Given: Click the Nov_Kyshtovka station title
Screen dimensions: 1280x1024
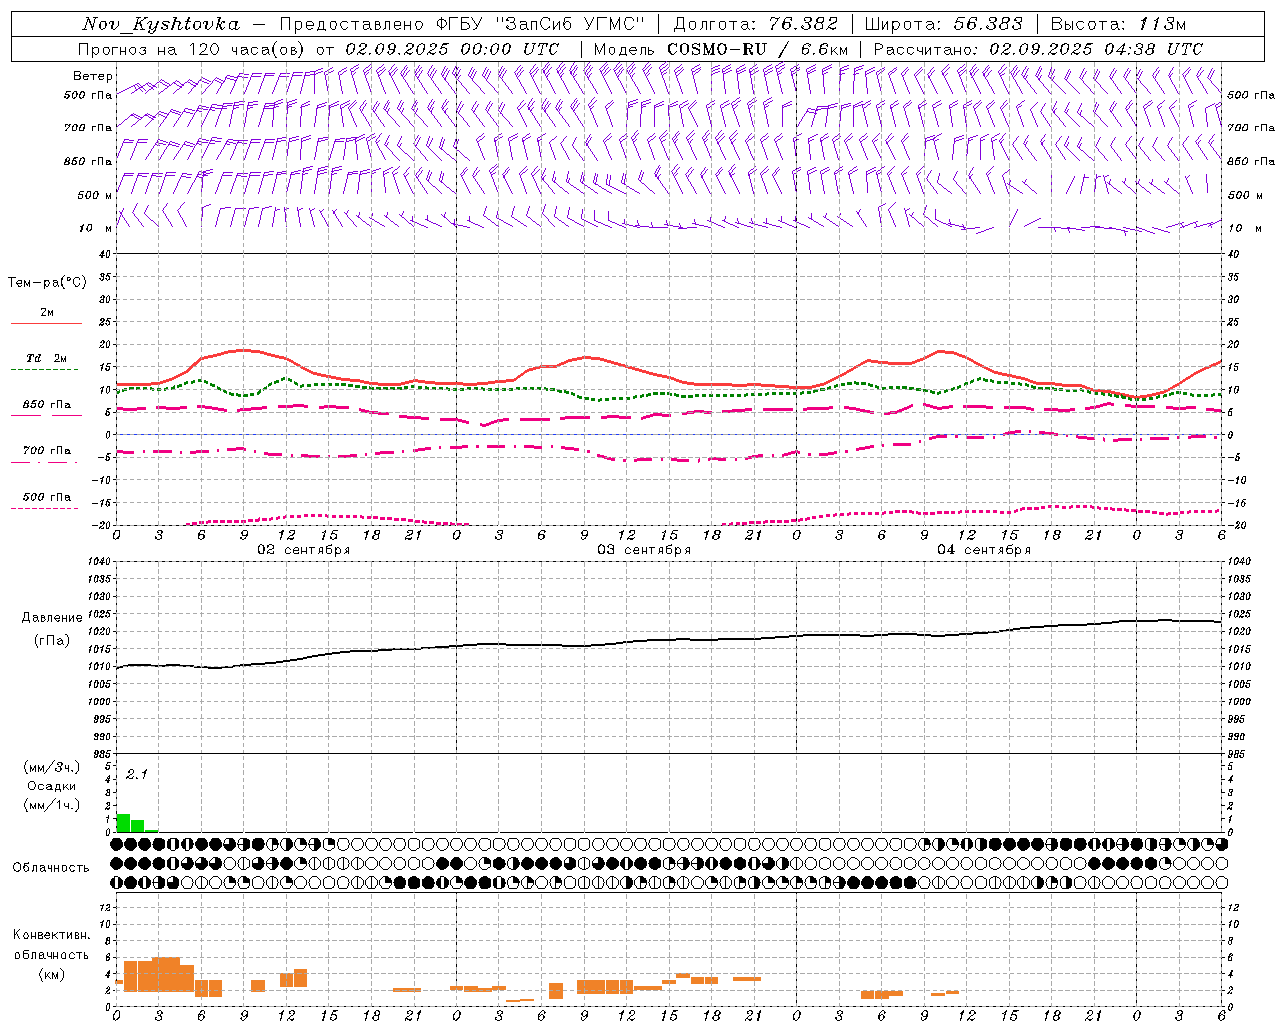Looking at the screenshot, I should [160, 24].
